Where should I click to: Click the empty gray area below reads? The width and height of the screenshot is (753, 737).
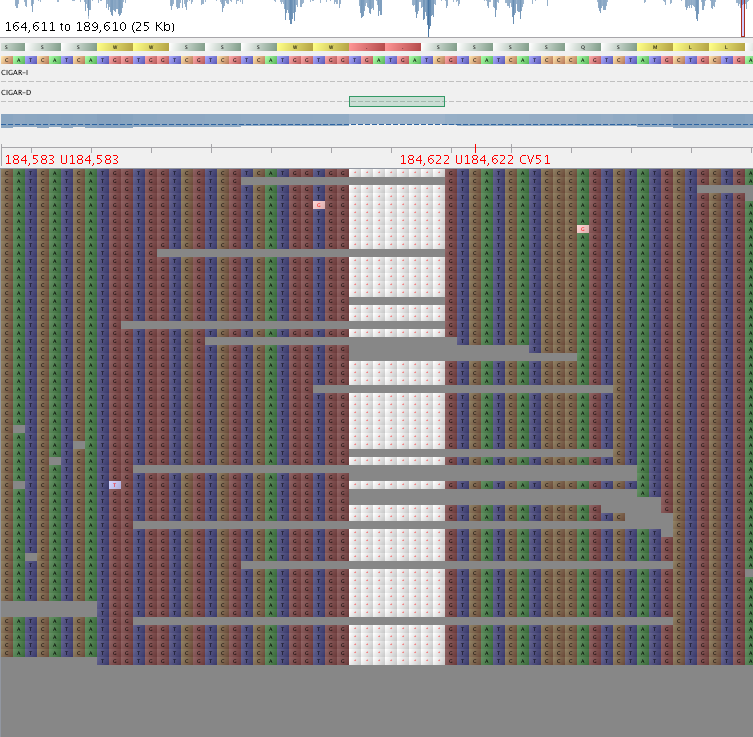click(x=376, y=700)
